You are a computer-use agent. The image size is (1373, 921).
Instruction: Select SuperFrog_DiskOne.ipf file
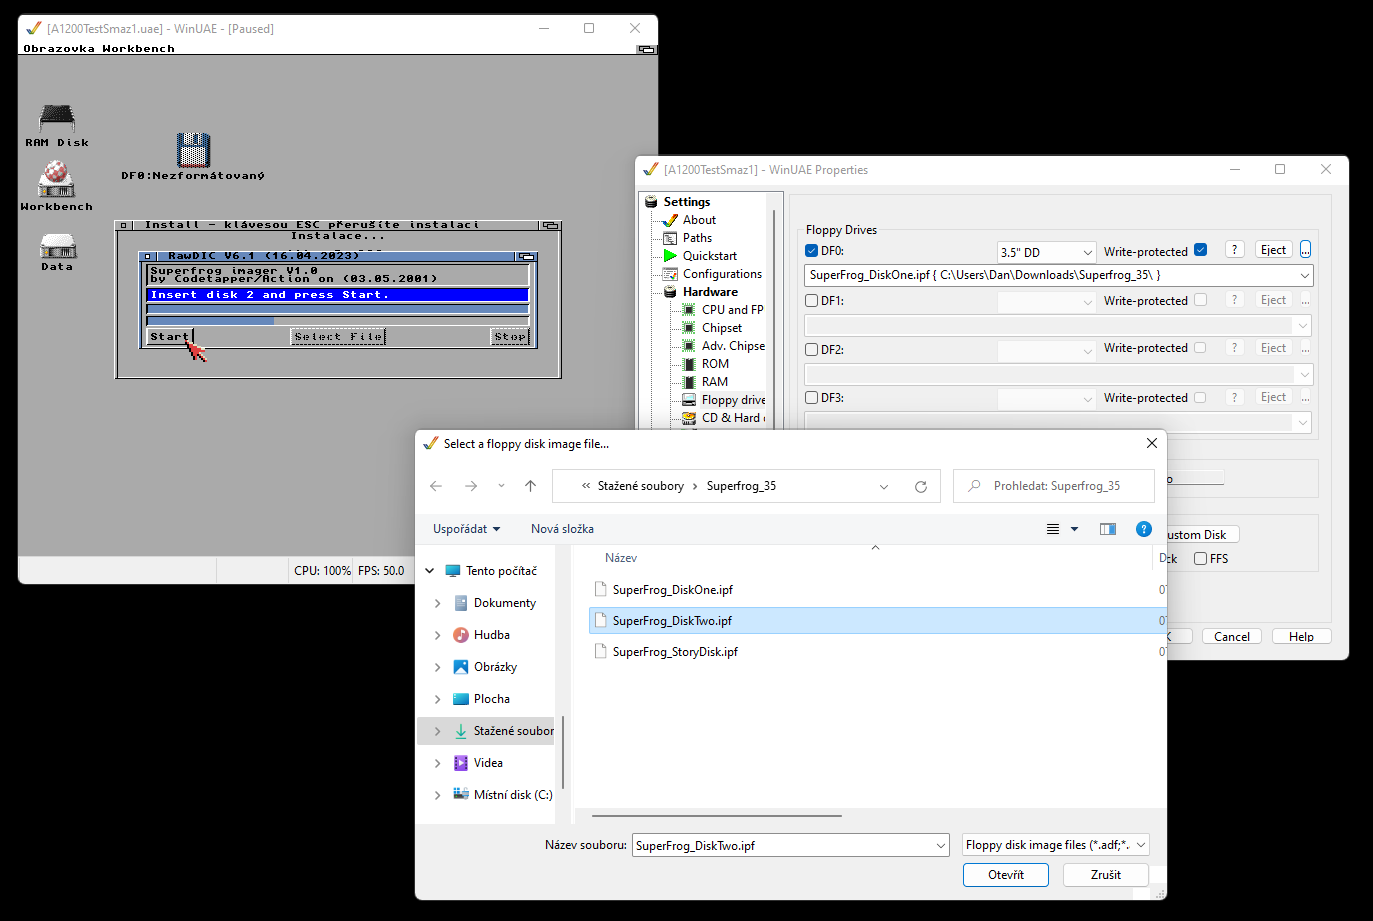pyautogui.click(x=672, y=590)
